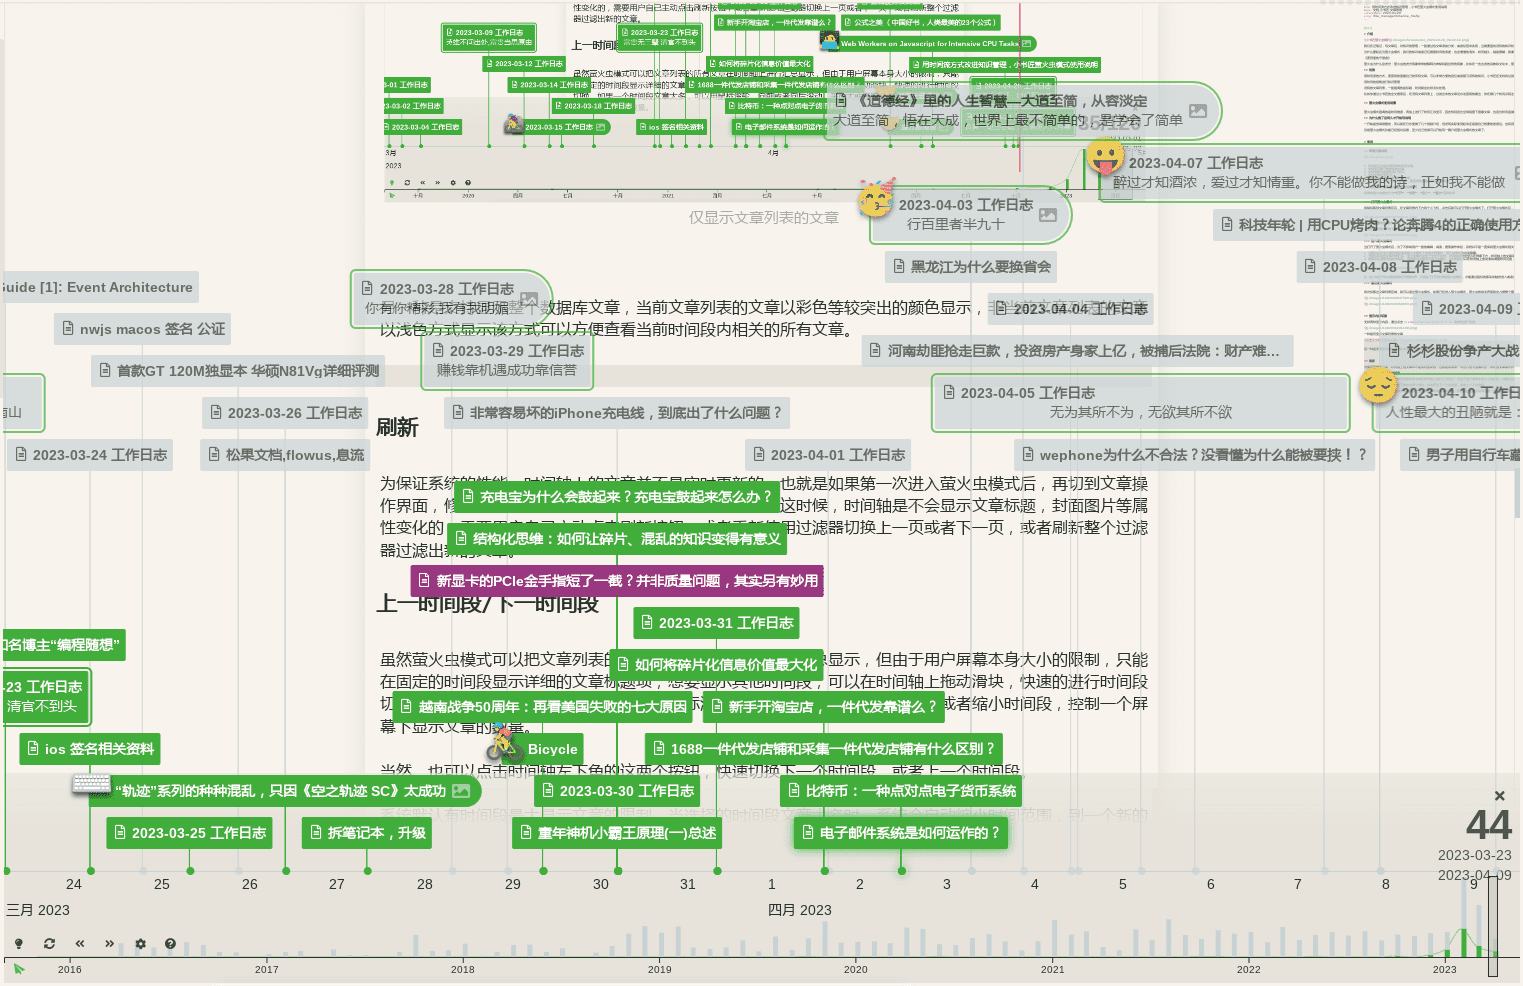Open "结构化思维" article entry
Image resolution: width=1523 pixels, height=986 pixels.
click(617, 539)
